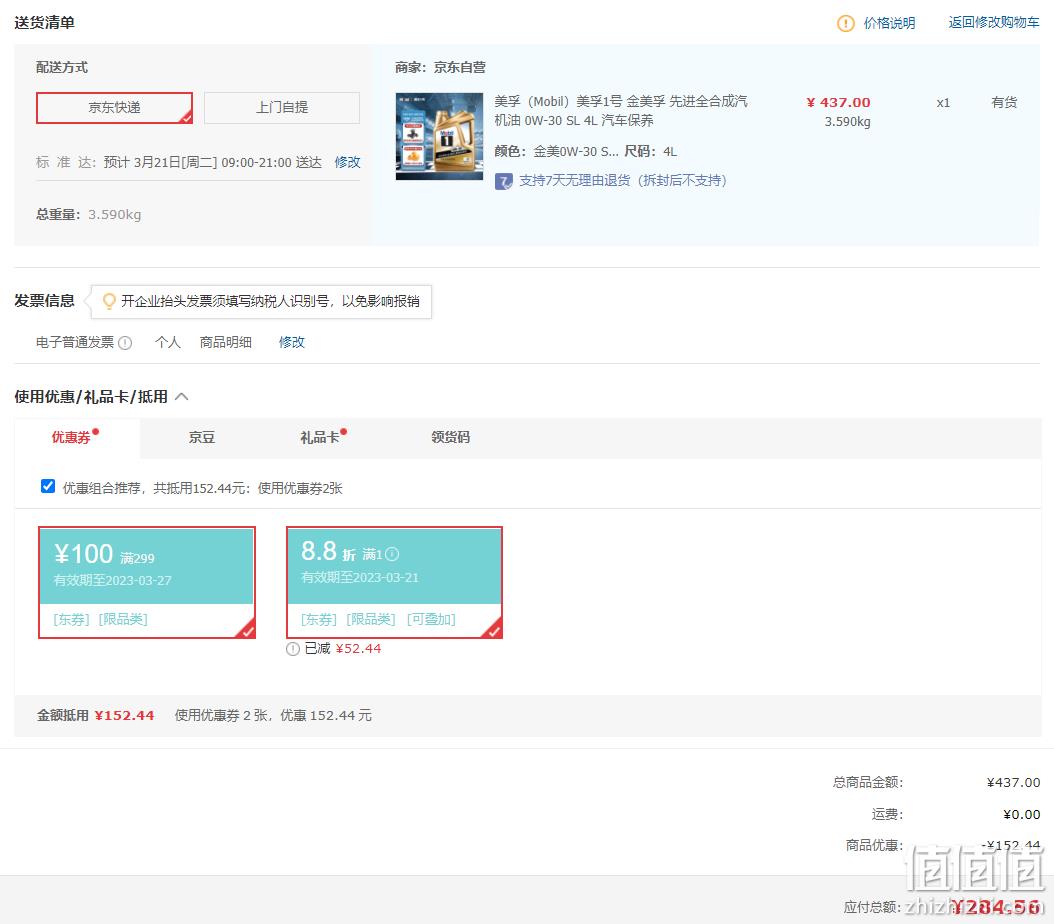
Task: Switch to the 优惠券 tab
Action: pos(71,437)
